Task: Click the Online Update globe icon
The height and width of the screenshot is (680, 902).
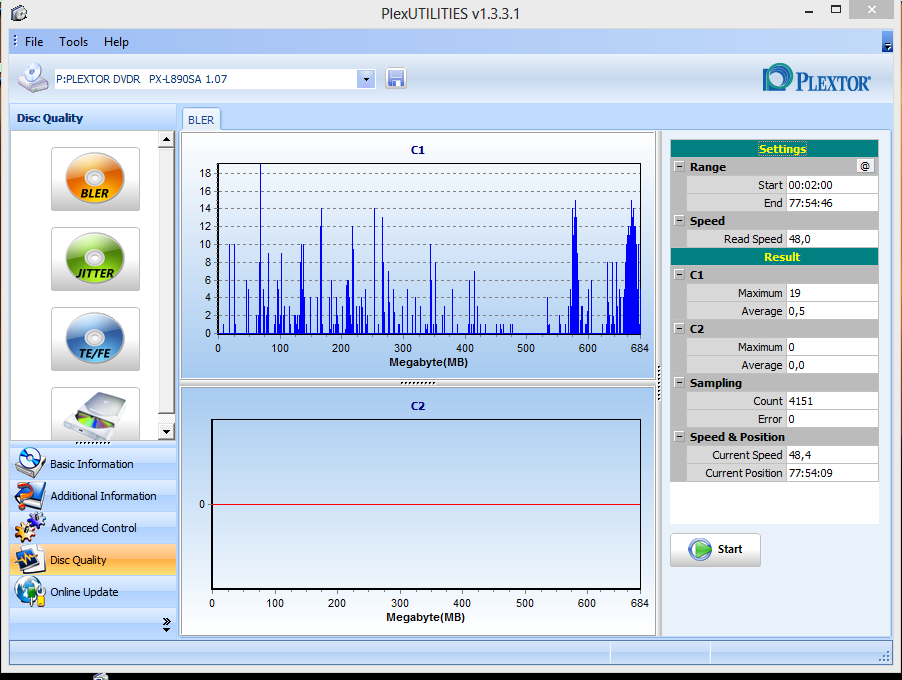Action: coord(29,592)
